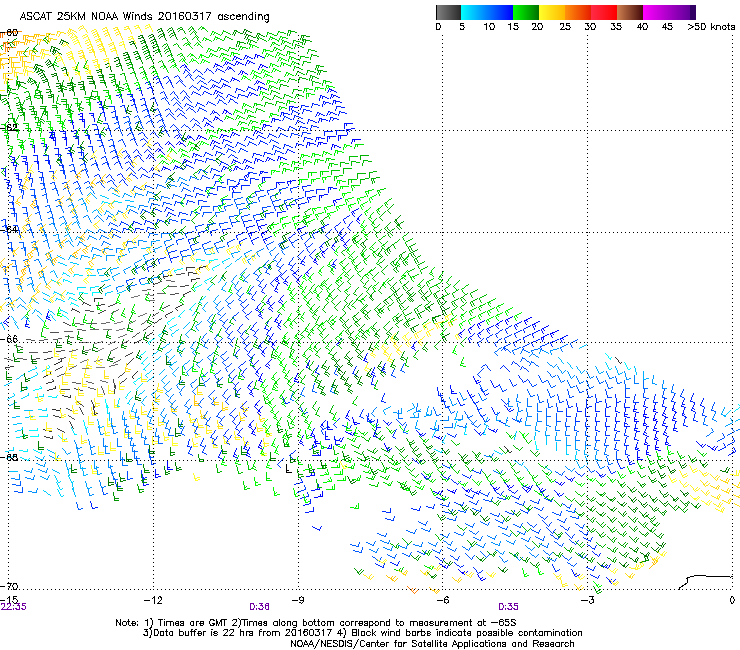The image size is (740, 650).
Task: Click the yellow 20-25 knots legend swatch
Action: [552, 12]
